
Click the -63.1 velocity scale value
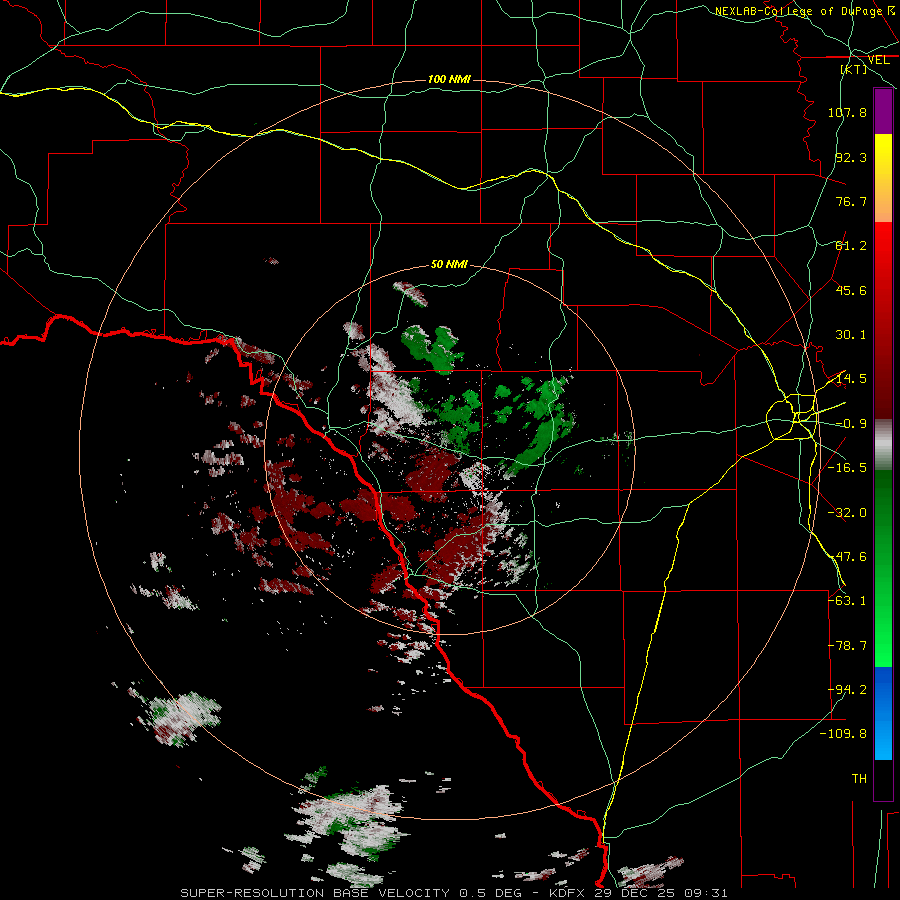pos(847,601)
